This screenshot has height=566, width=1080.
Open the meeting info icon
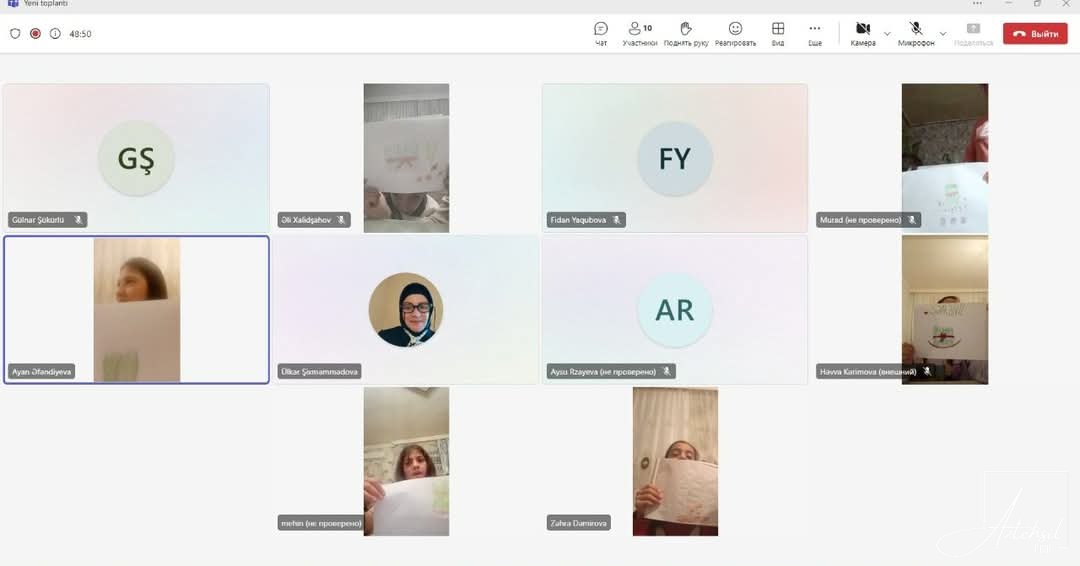tap(55, 33)
